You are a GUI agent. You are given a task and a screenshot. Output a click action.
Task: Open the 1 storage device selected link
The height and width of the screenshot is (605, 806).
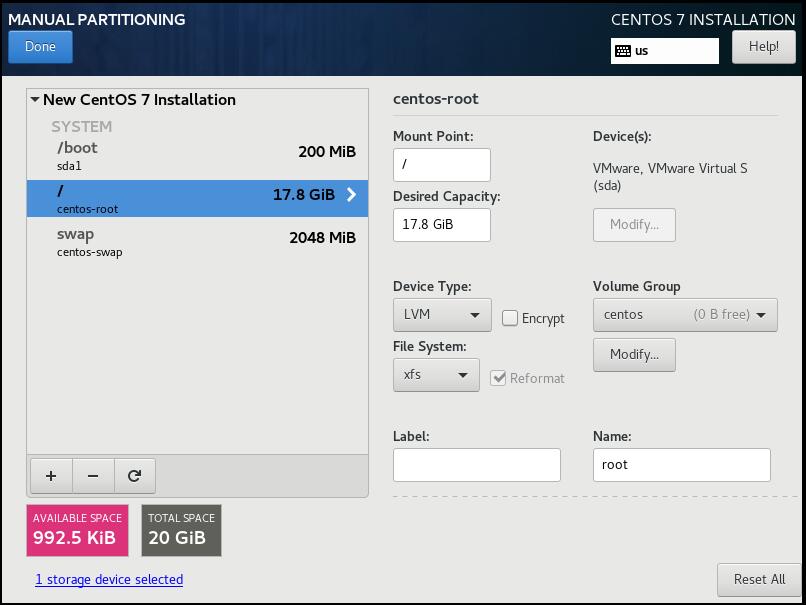click(109, 579)
